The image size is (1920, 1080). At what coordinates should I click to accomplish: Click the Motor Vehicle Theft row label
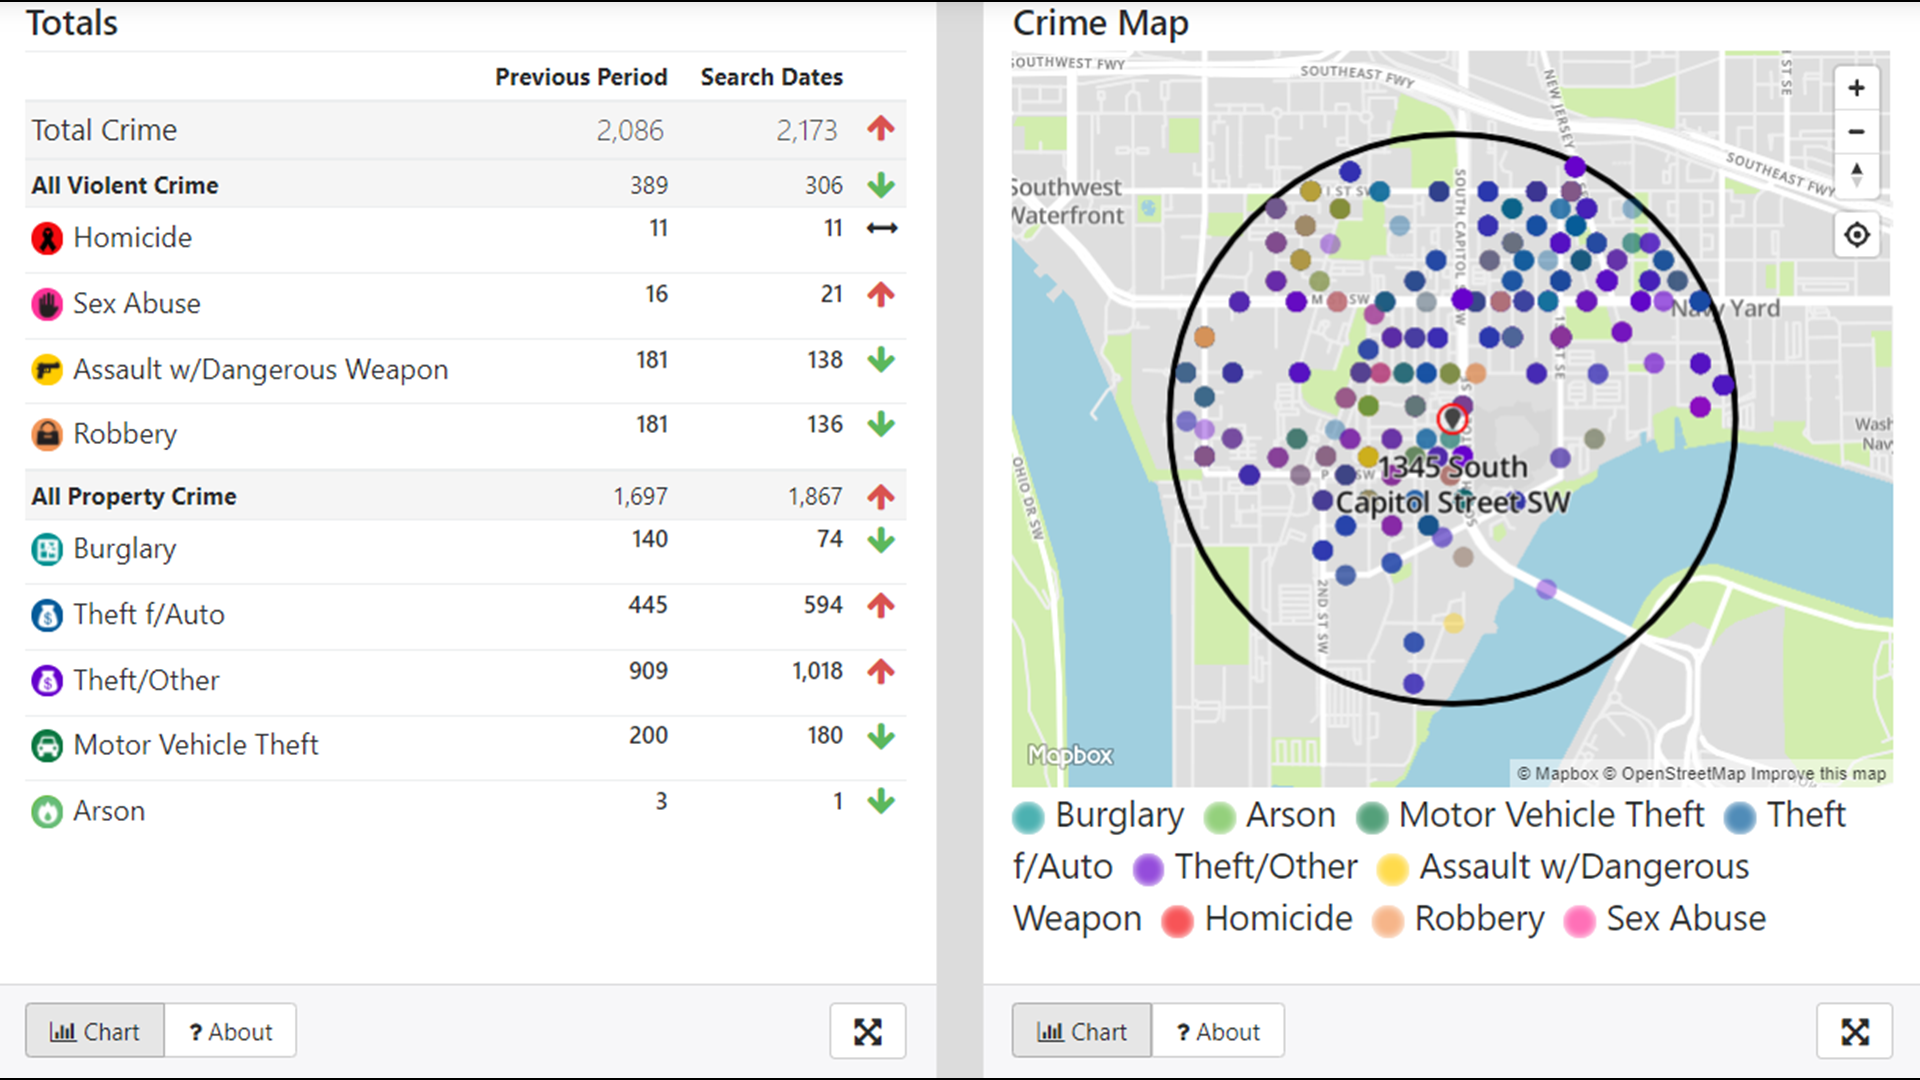pyautogui.click(x=196, y=745)
